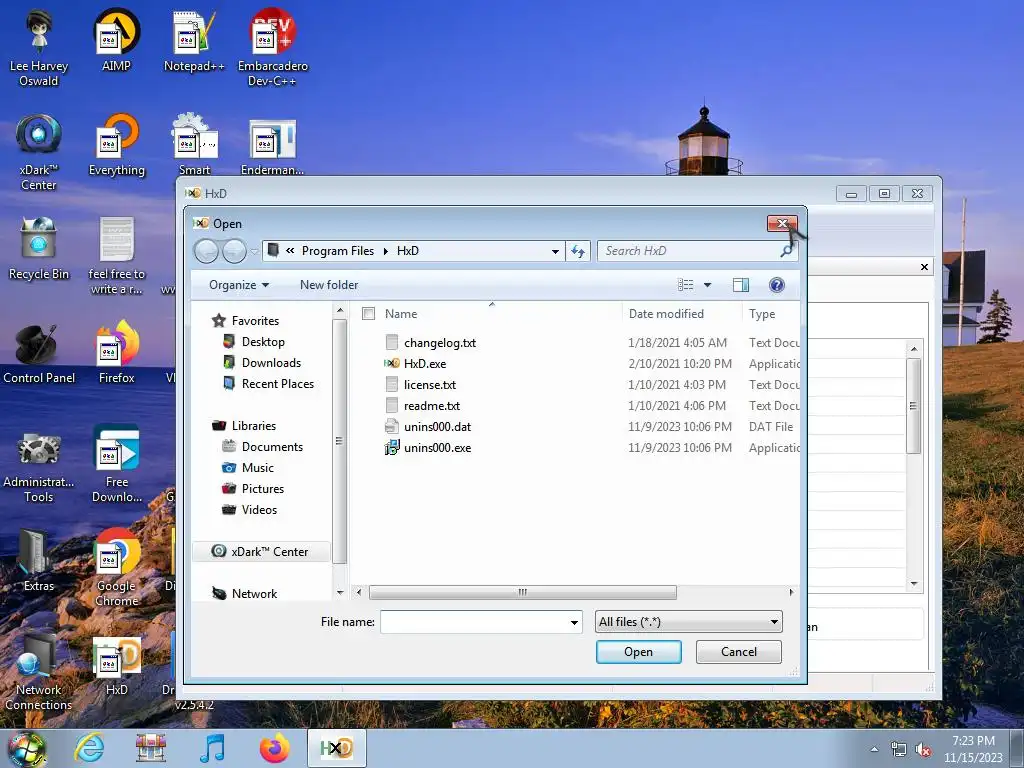Select the Pictures library
The image size is (1024, 768).
click(263, 488)
